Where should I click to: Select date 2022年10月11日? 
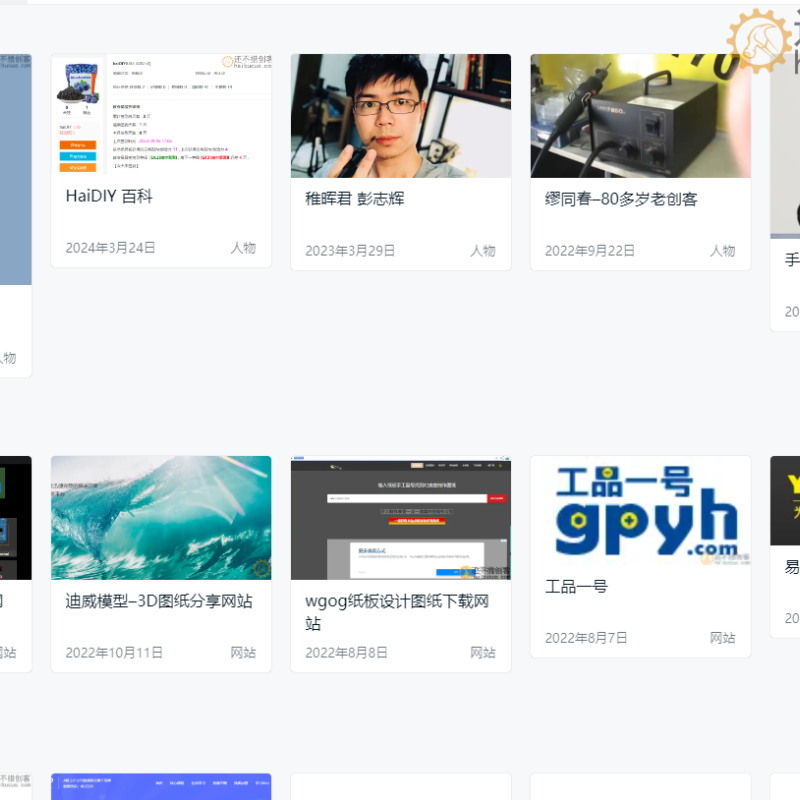(x=114, y=653)
